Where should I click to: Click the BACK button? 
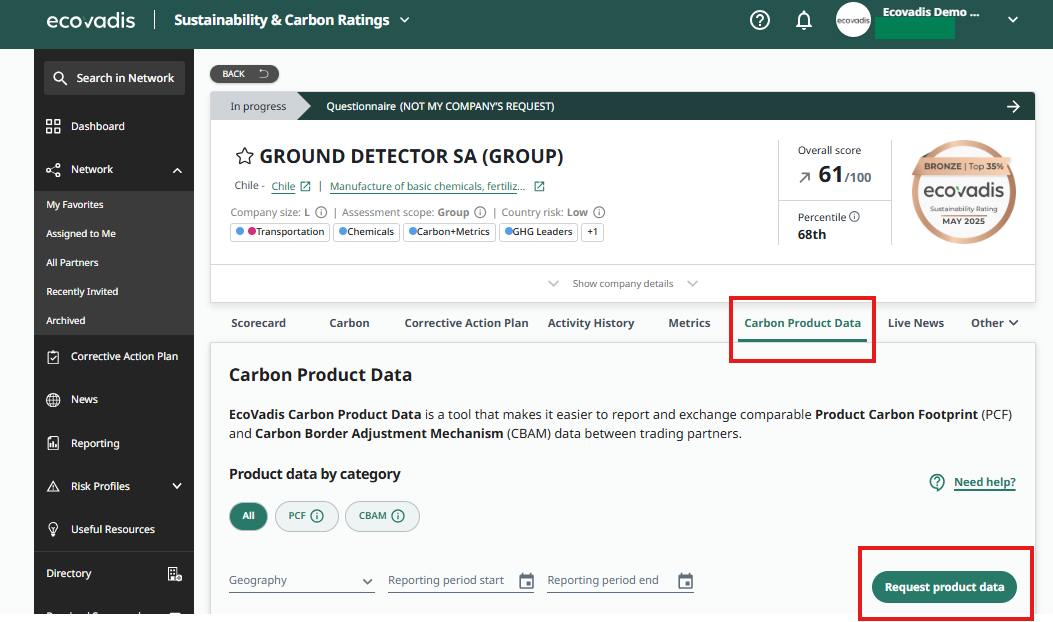[244, 74]
